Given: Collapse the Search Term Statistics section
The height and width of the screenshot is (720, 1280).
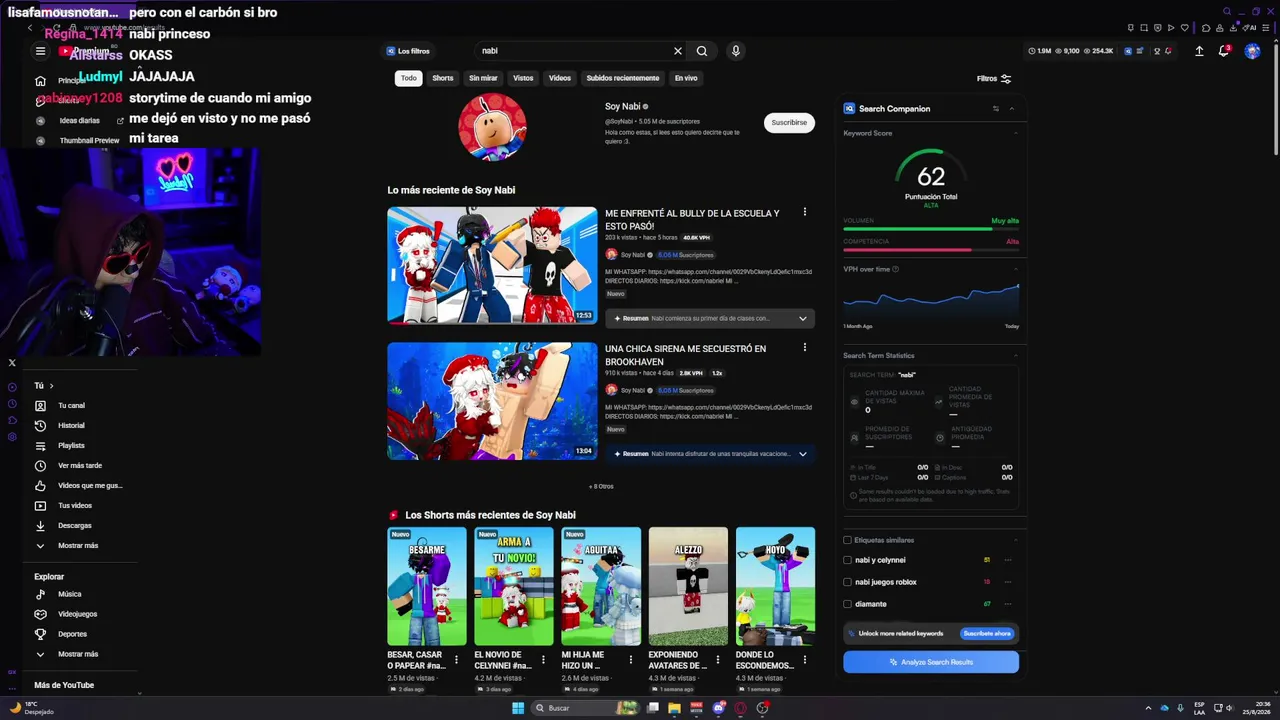Looking at the screenshot, I should [1016, 355].
